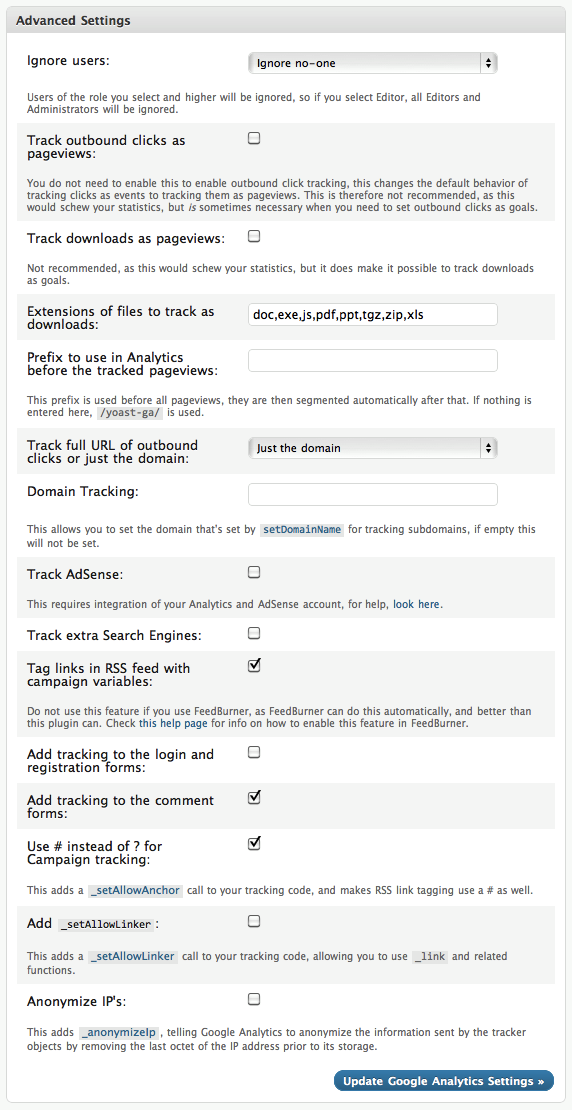Screen dimensions: 572x1110
Task: Open the Ignore users dropdown
Action: 372,63
